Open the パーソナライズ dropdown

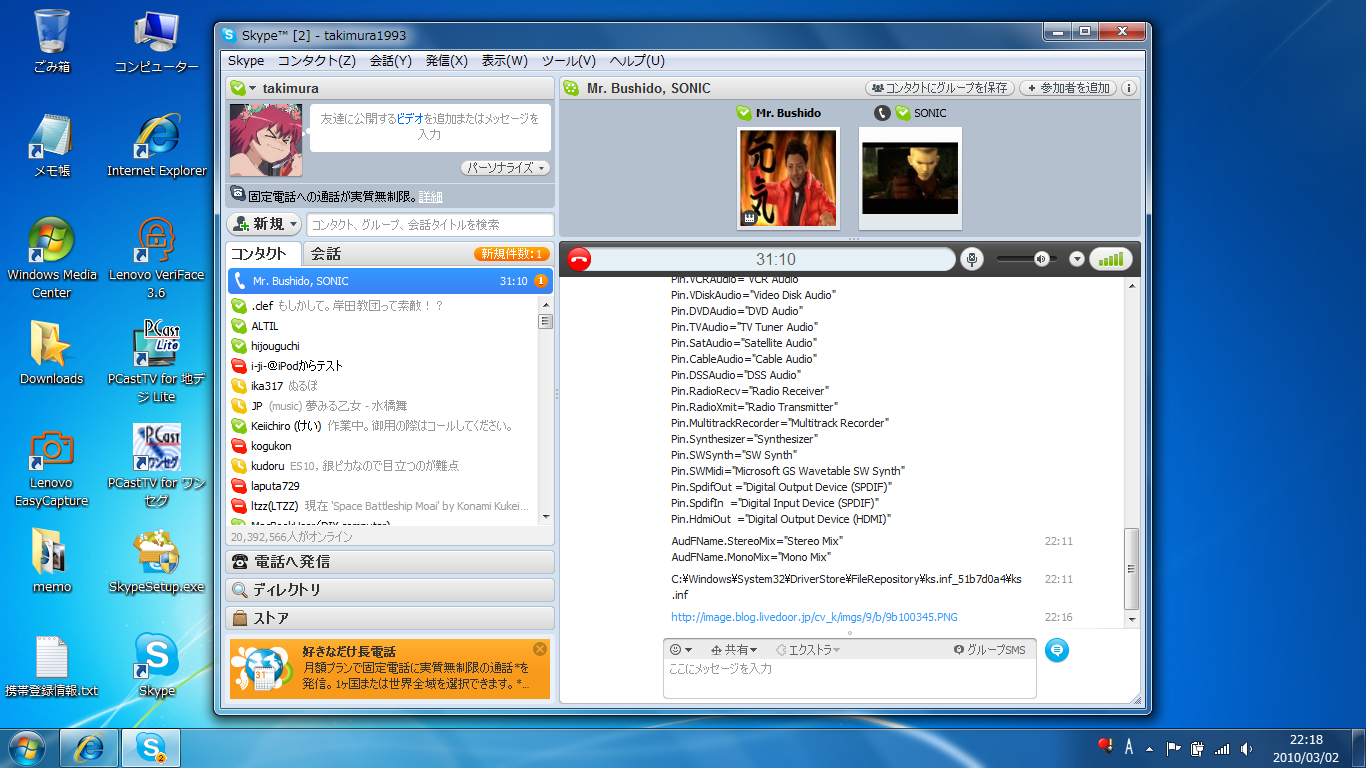(x=506, y=168)
